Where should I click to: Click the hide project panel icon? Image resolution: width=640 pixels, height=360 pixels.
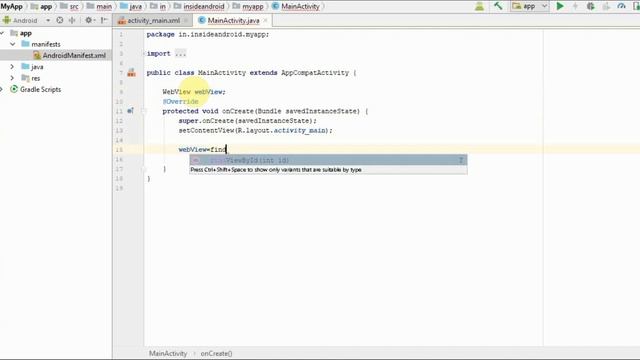click(104, 20)
